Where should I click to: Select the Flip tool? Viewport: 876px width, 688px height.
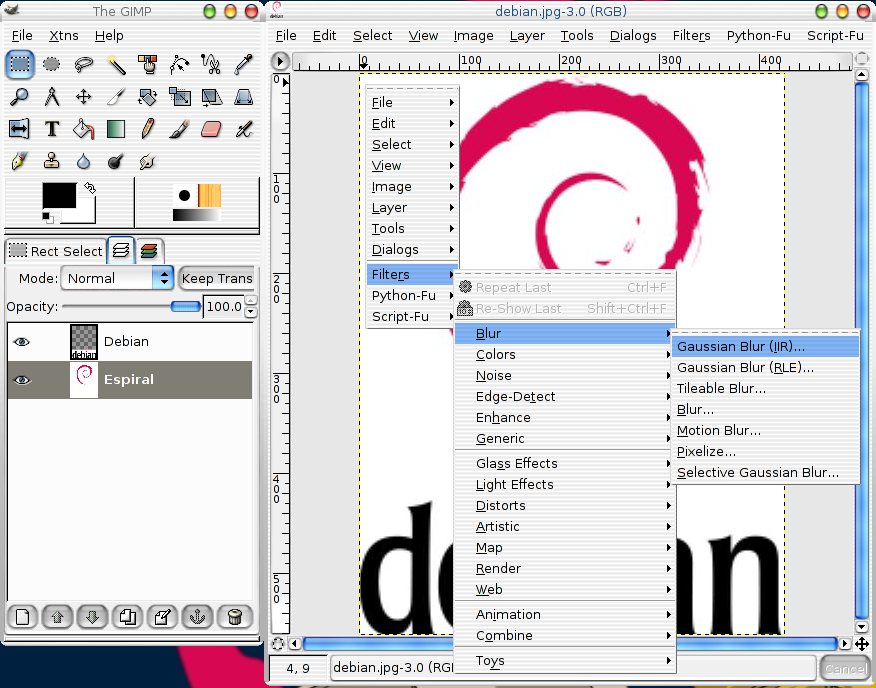pyautogui.click(x=20, y=129)
